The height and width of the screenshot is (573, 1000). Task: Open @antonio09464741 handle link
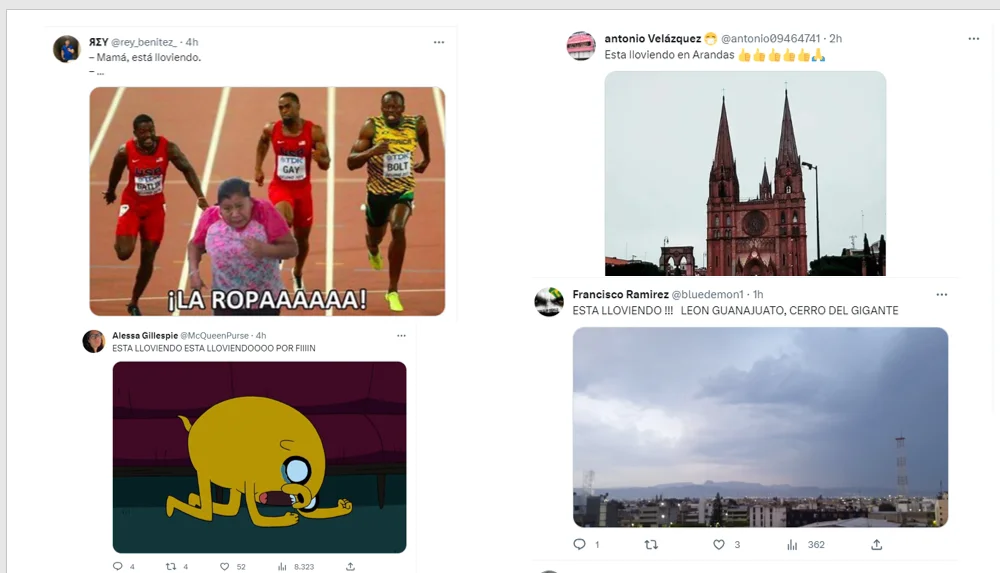click(770, 39)
